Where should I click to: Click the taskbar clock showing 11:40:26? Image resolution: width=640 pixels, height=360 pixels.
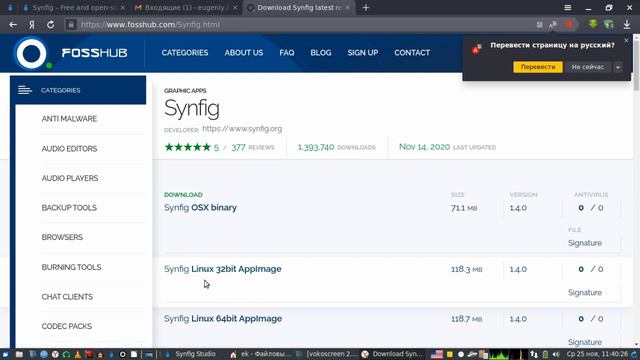point(597,354)
